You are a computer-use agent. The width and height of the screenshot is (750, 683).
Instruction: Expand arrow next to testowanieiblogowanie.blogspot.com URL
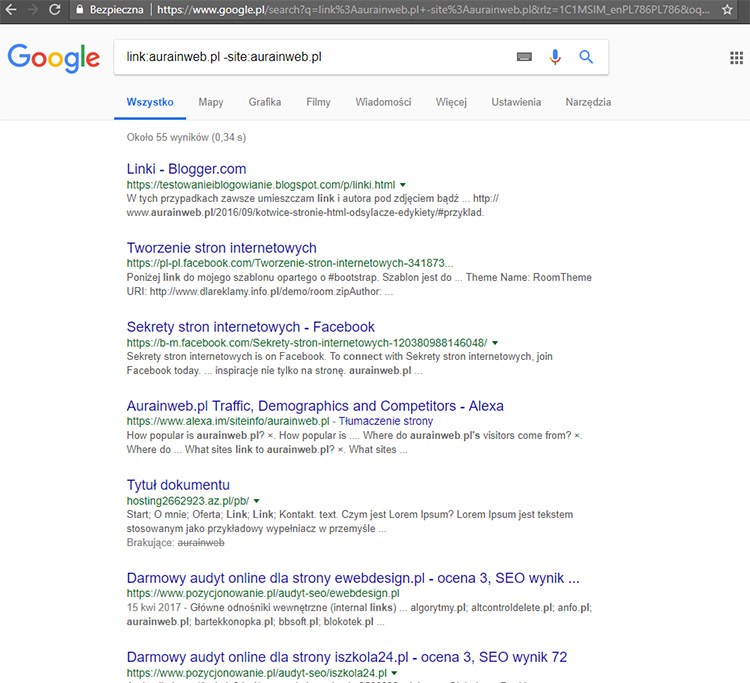click(403, 185)
